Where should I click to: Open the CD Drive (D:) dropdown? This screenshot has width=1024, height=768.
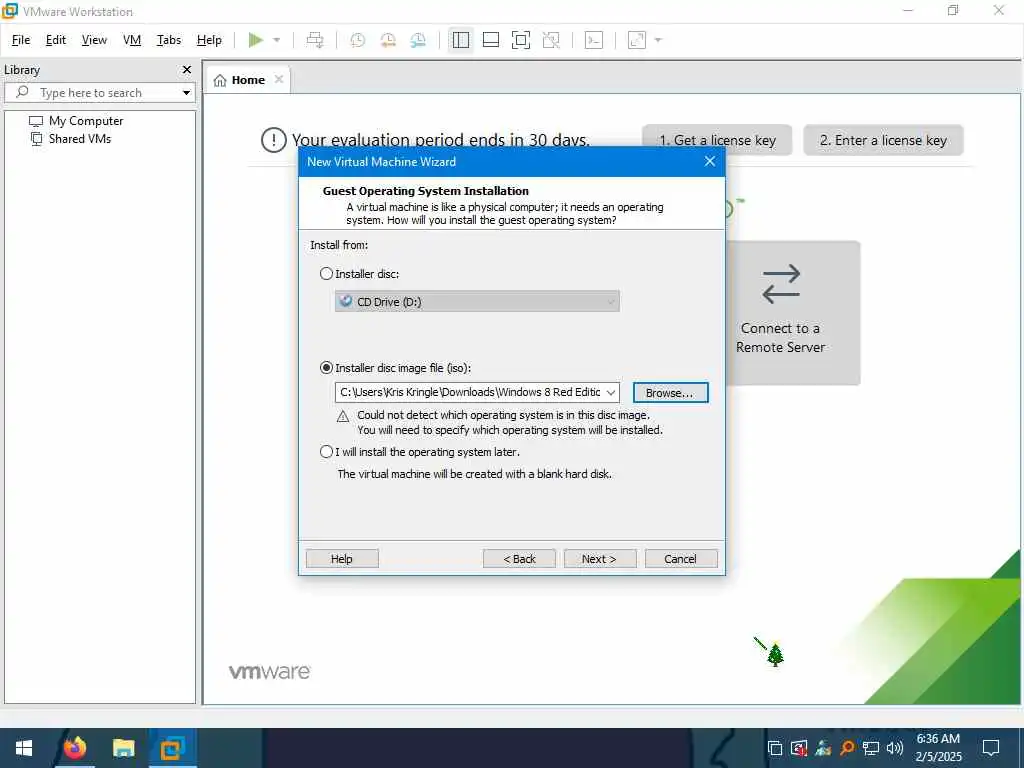(477, 301)
